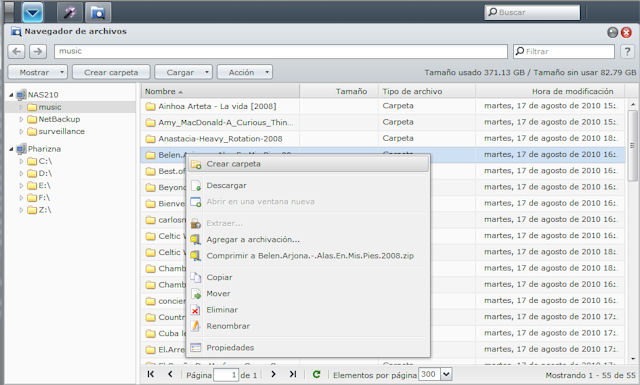640x385 pixels.
Task: Open the Cargar dropdown
Action: 184,72
